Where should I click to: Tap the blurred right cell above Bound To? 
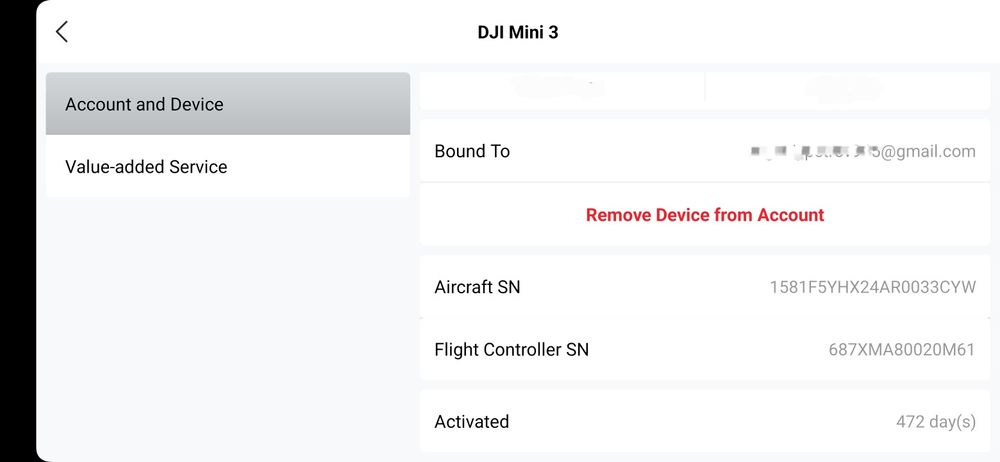pos(846,88)
